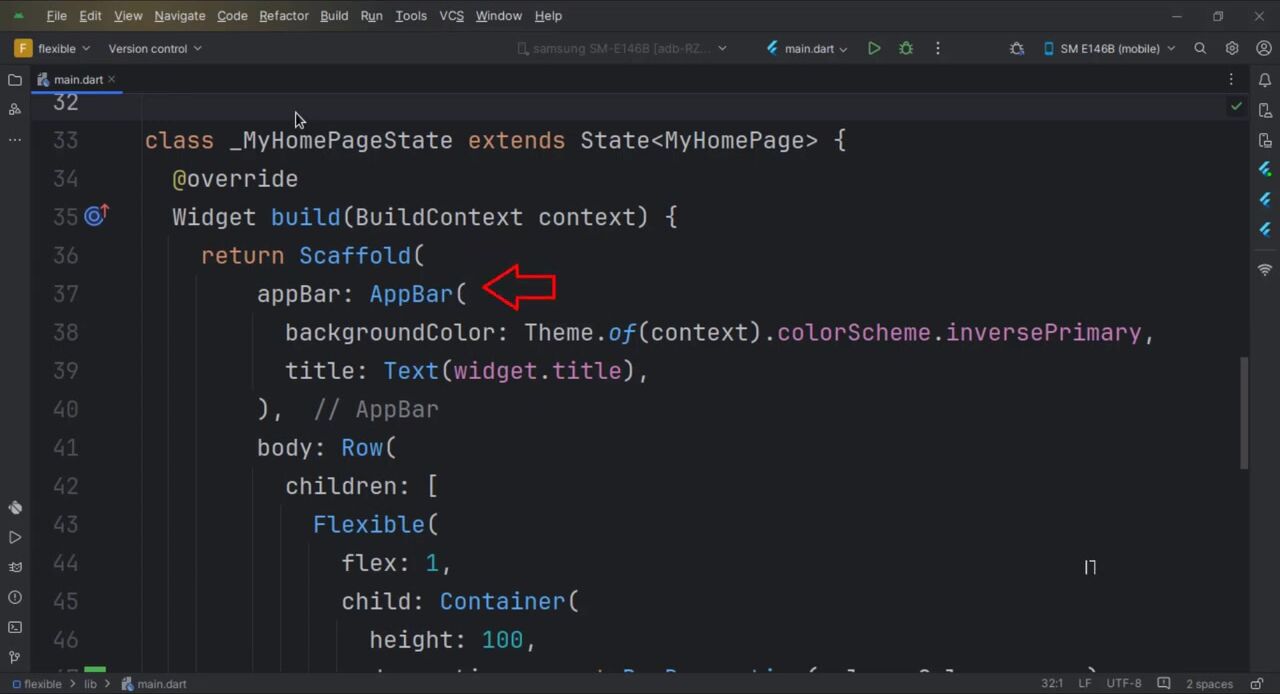The image size is (1280, 694).
Task: Expand the flexible project dropdown
Action: (54, 48)
